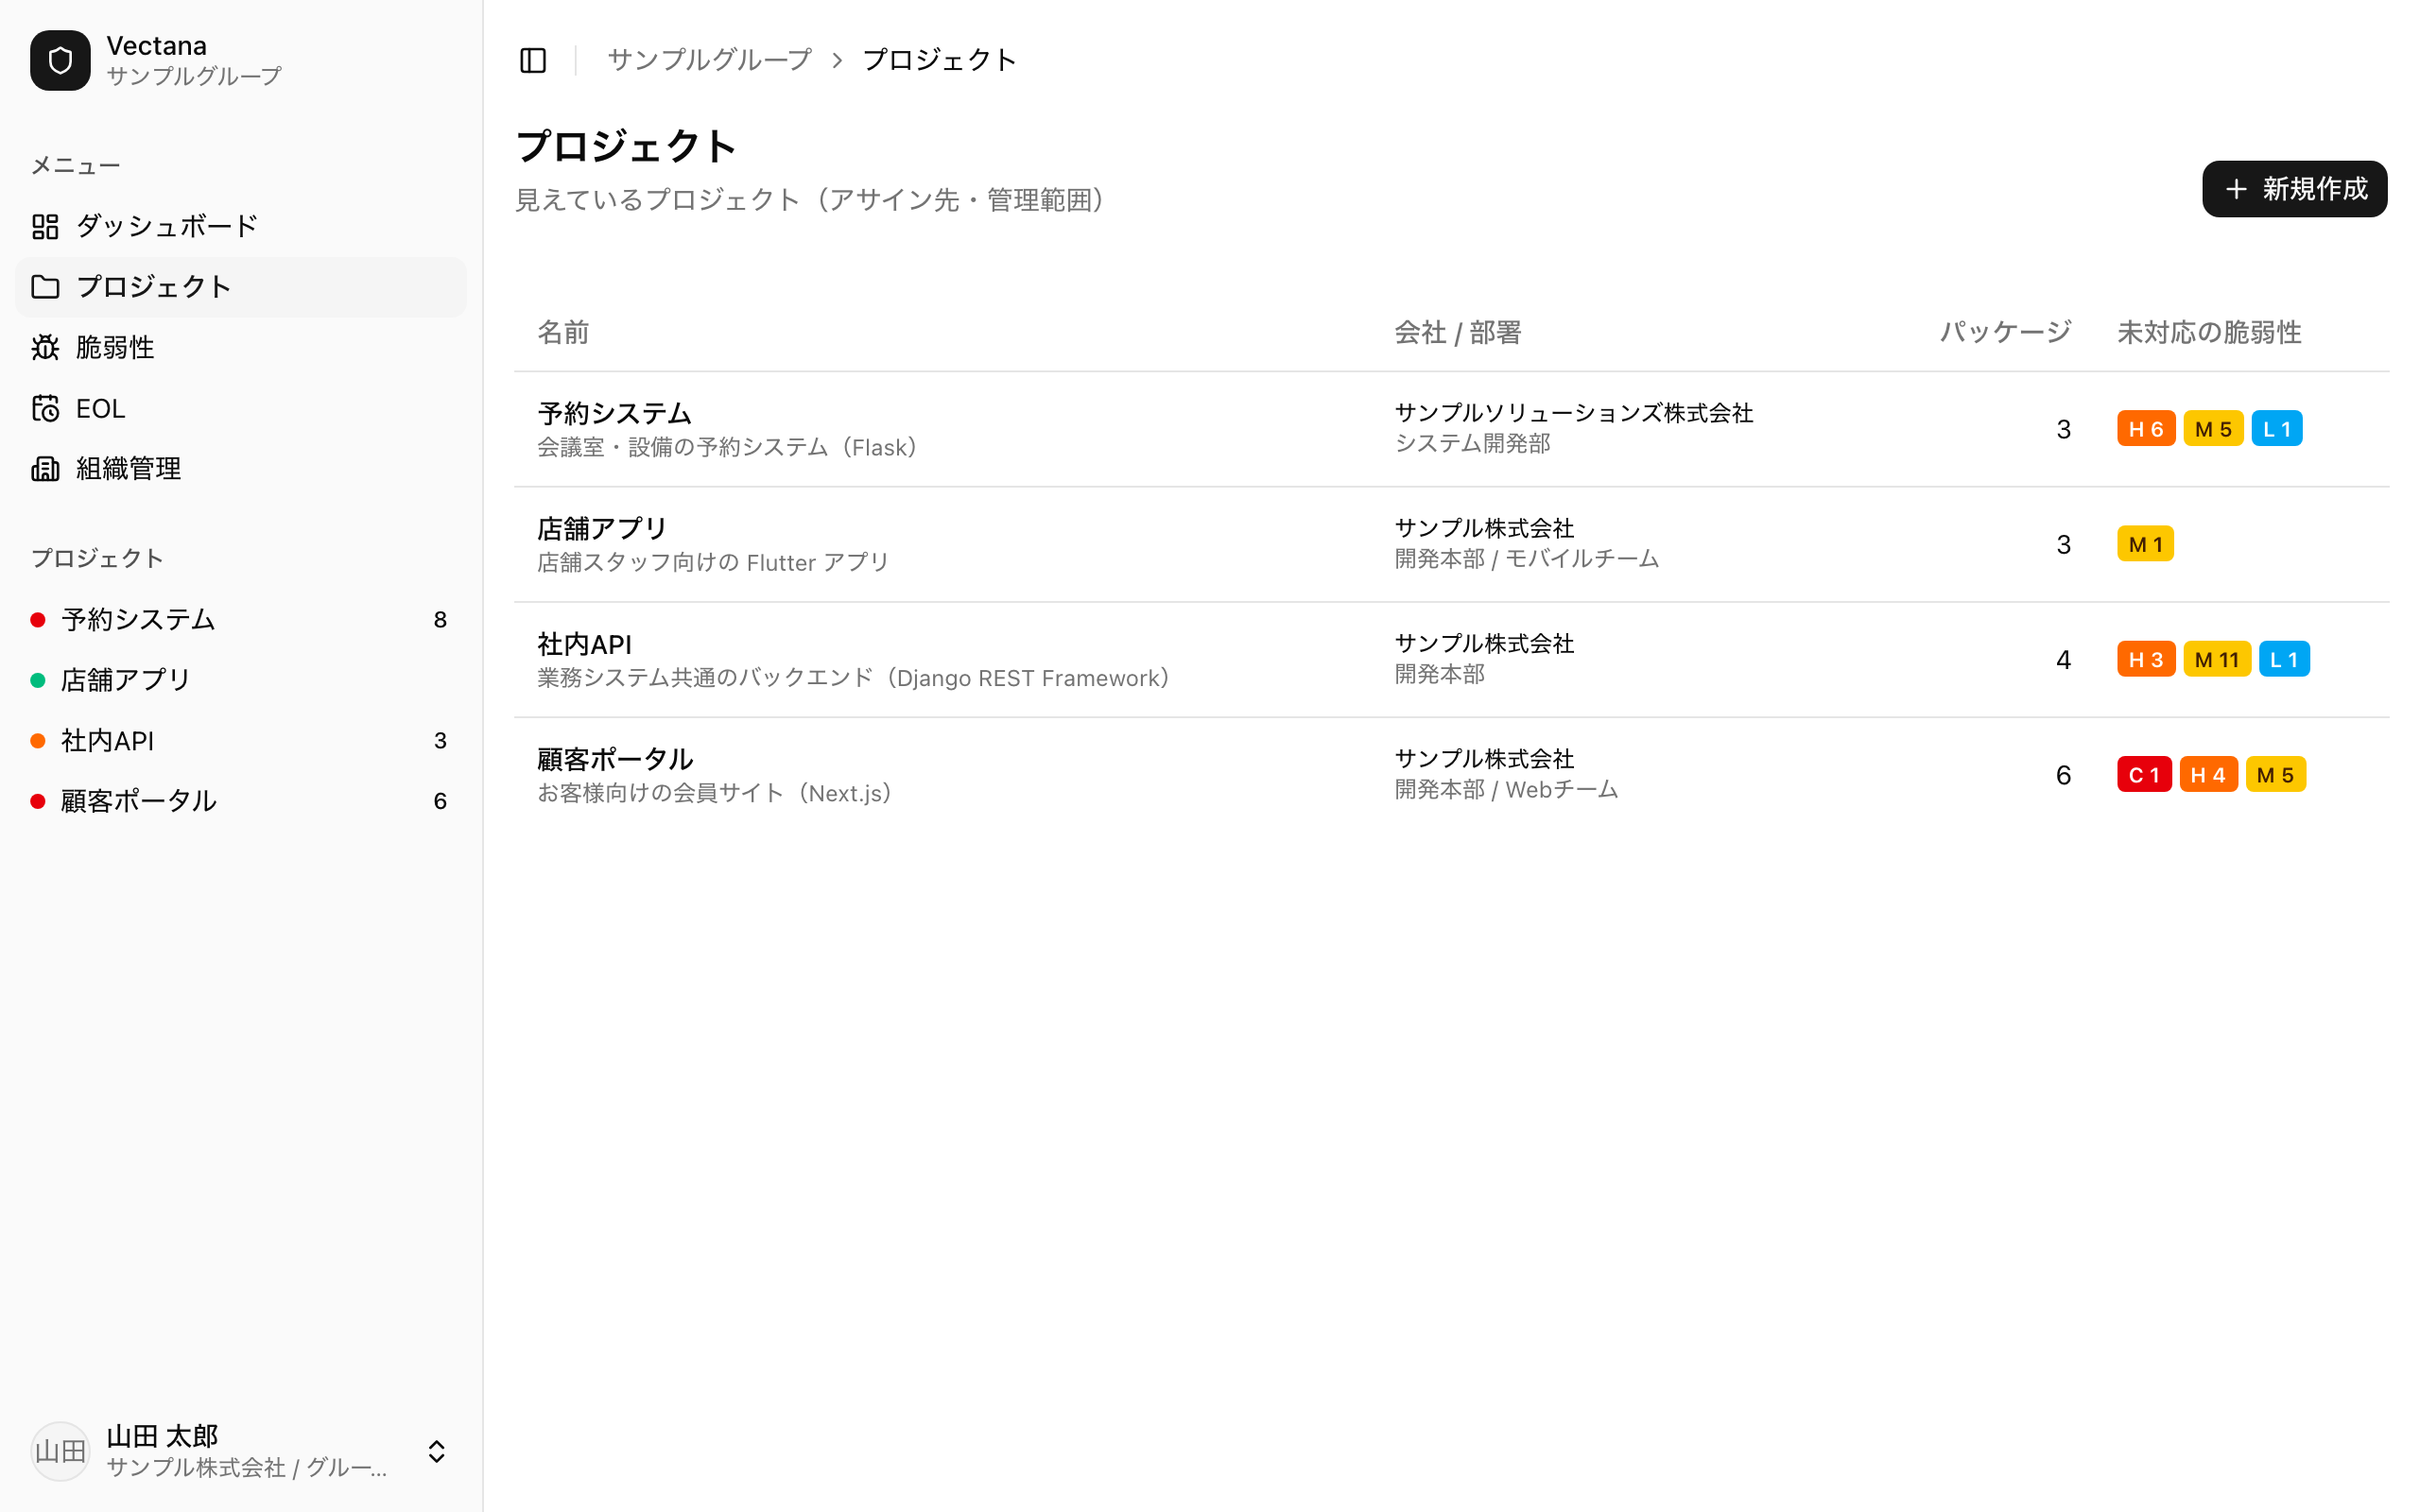The image size is (2420, 1512).
Task: Click the 会社 / 部署 column header
Action: tap(1457, 332)
